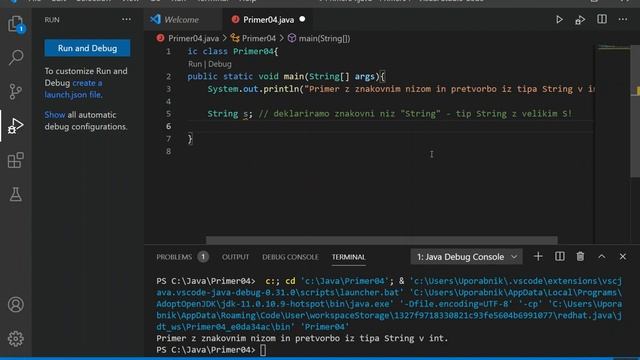
Task: Select the Primer04.java editor tab
Action: tap(268, 20)
